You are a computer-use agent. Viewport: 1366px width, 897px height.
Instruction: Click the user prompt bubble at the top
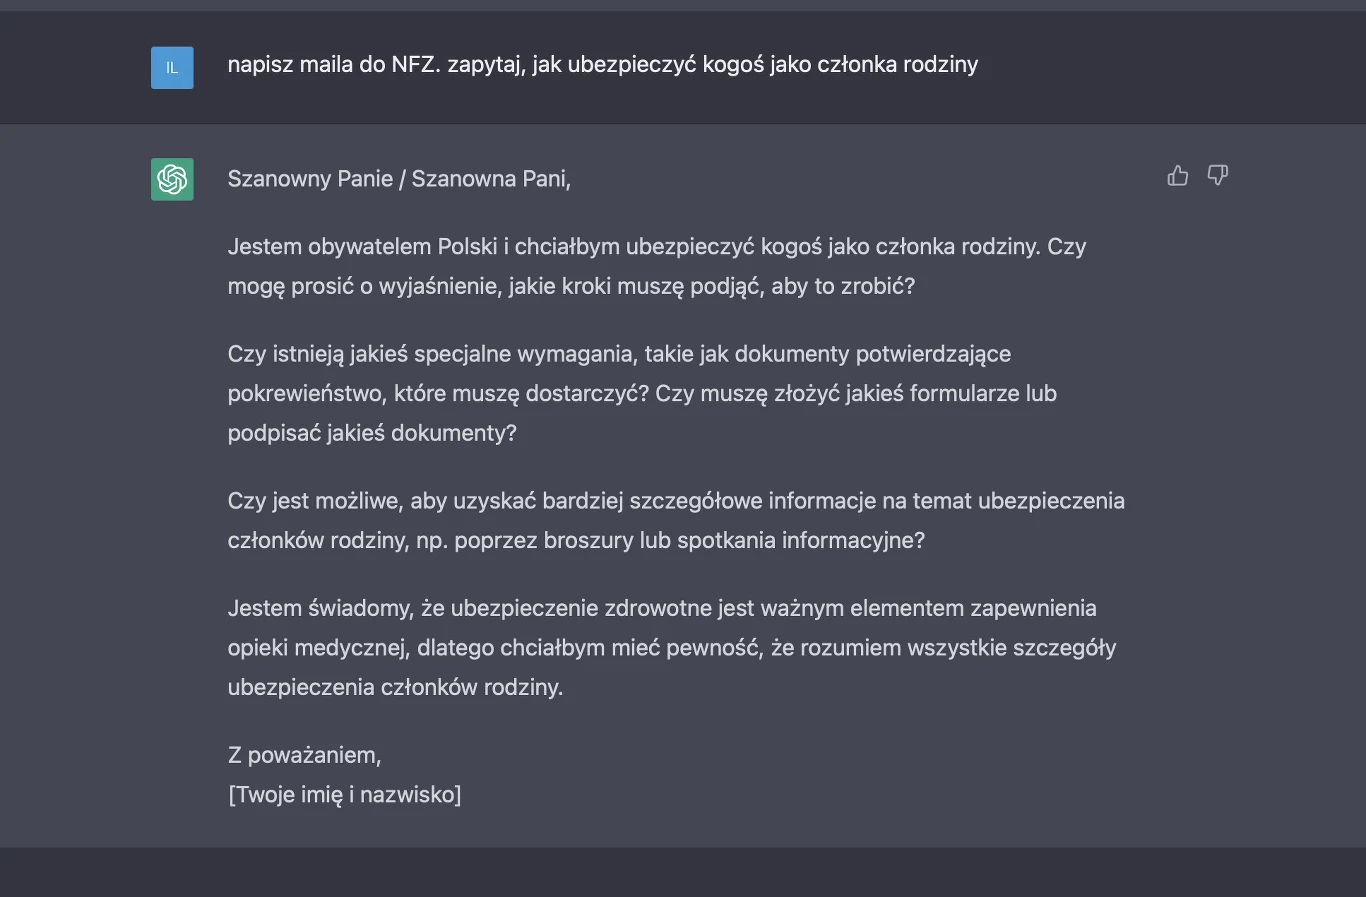pyautogui.click(x=604, y=64)
